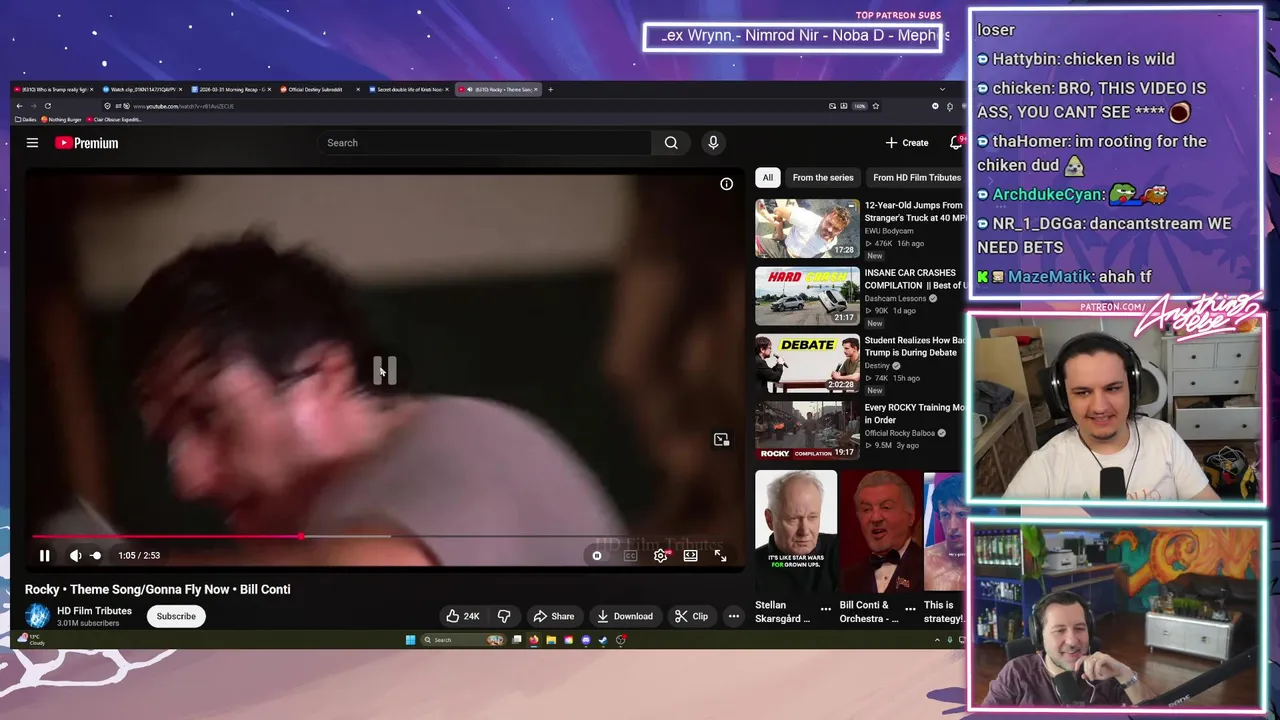This screenshot has width=1280, height=720.
Task: Select the From the series chip
Action: [823, 178]
